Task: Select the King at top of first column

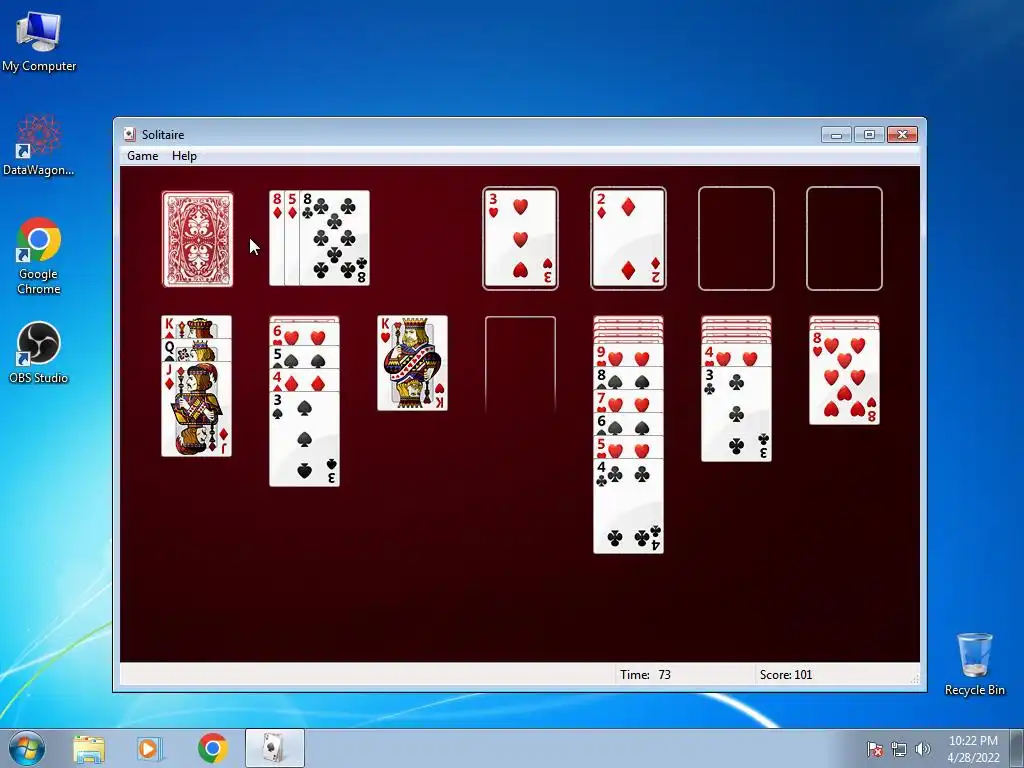Action: (x=197, y=327)
